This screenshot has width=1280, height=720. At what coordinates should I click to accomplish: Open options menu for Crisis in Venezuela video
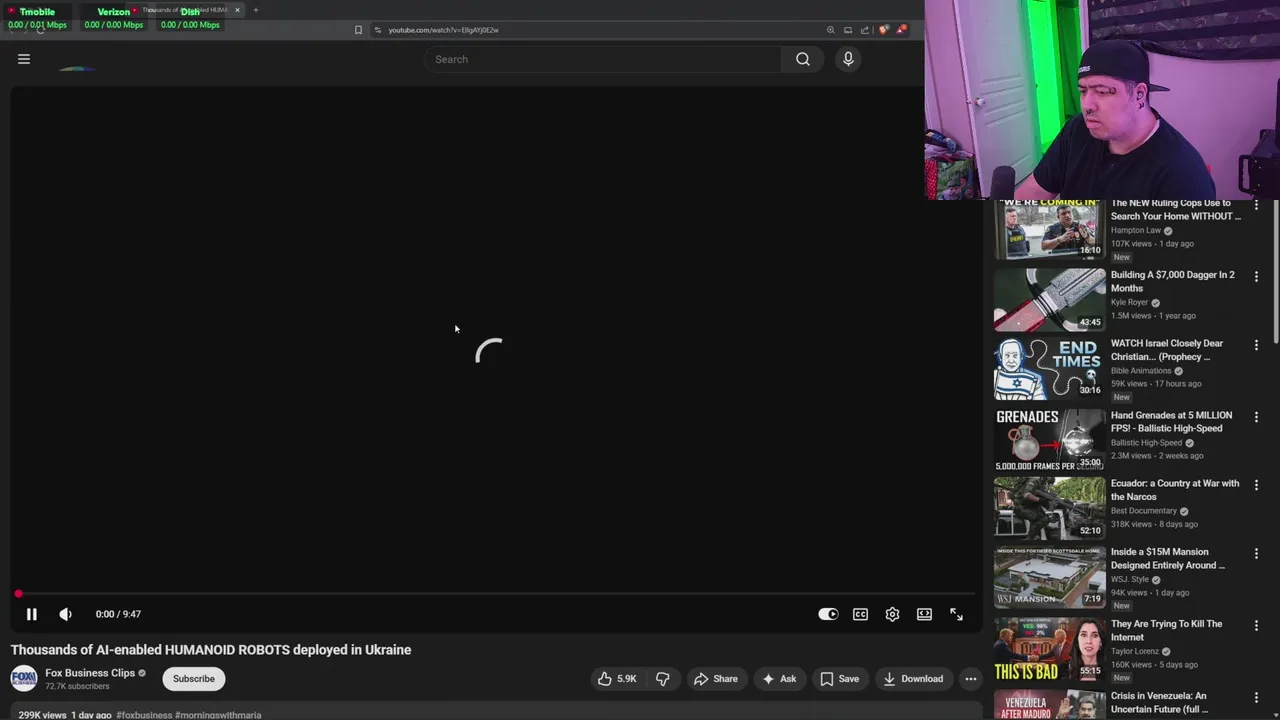click(x=1256, y=697)
